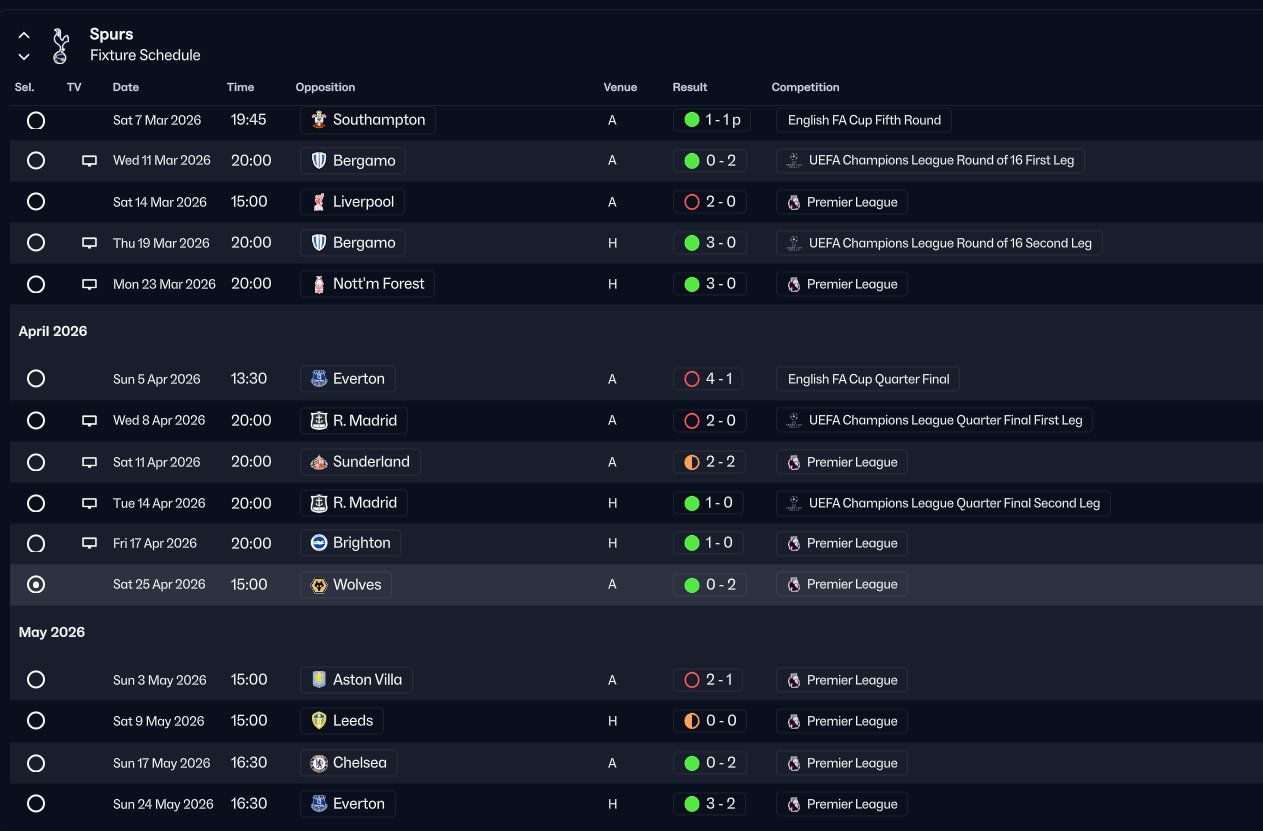
Task: Sort by the Competition column header
Action: click(x=806, y=88)
